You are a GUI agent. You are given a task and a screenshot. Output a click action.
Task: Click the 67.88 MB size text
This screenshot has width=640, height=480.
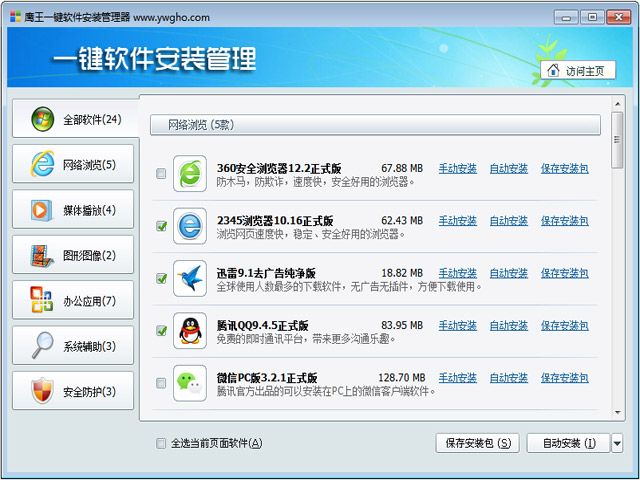[402, 168]
